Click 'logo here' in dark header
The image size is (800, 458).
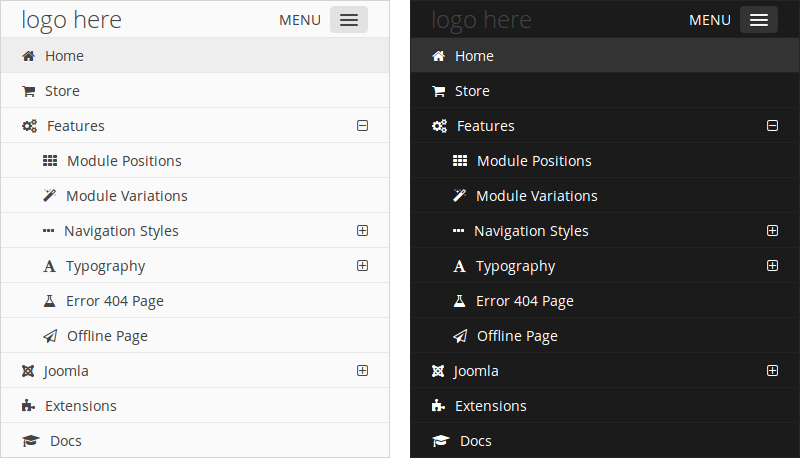click(x=482, y=21)
